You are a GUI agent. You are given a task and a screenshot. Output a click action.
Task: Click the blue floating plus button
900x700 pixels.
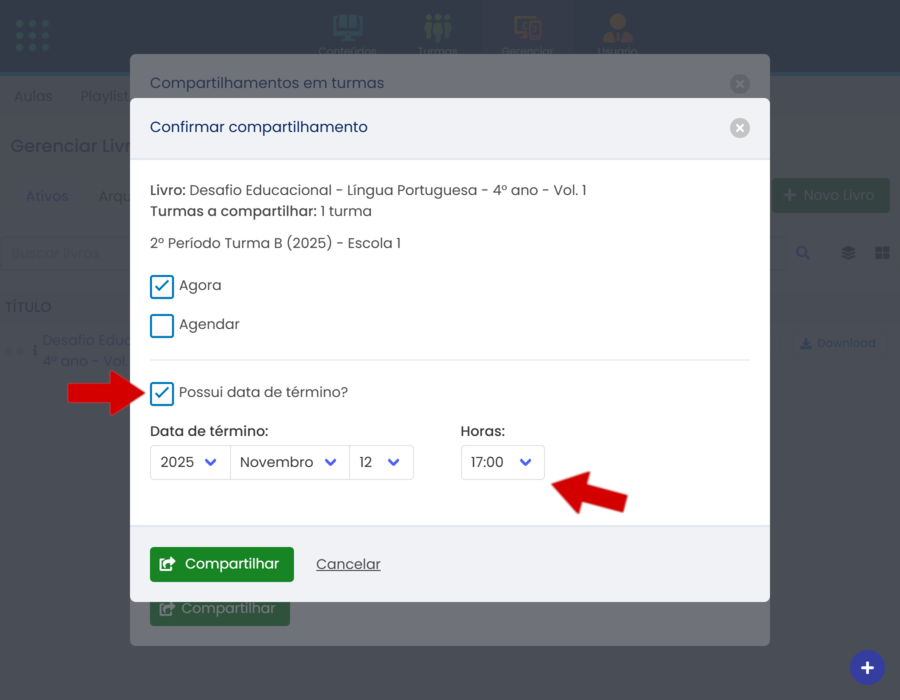(867, 668)
